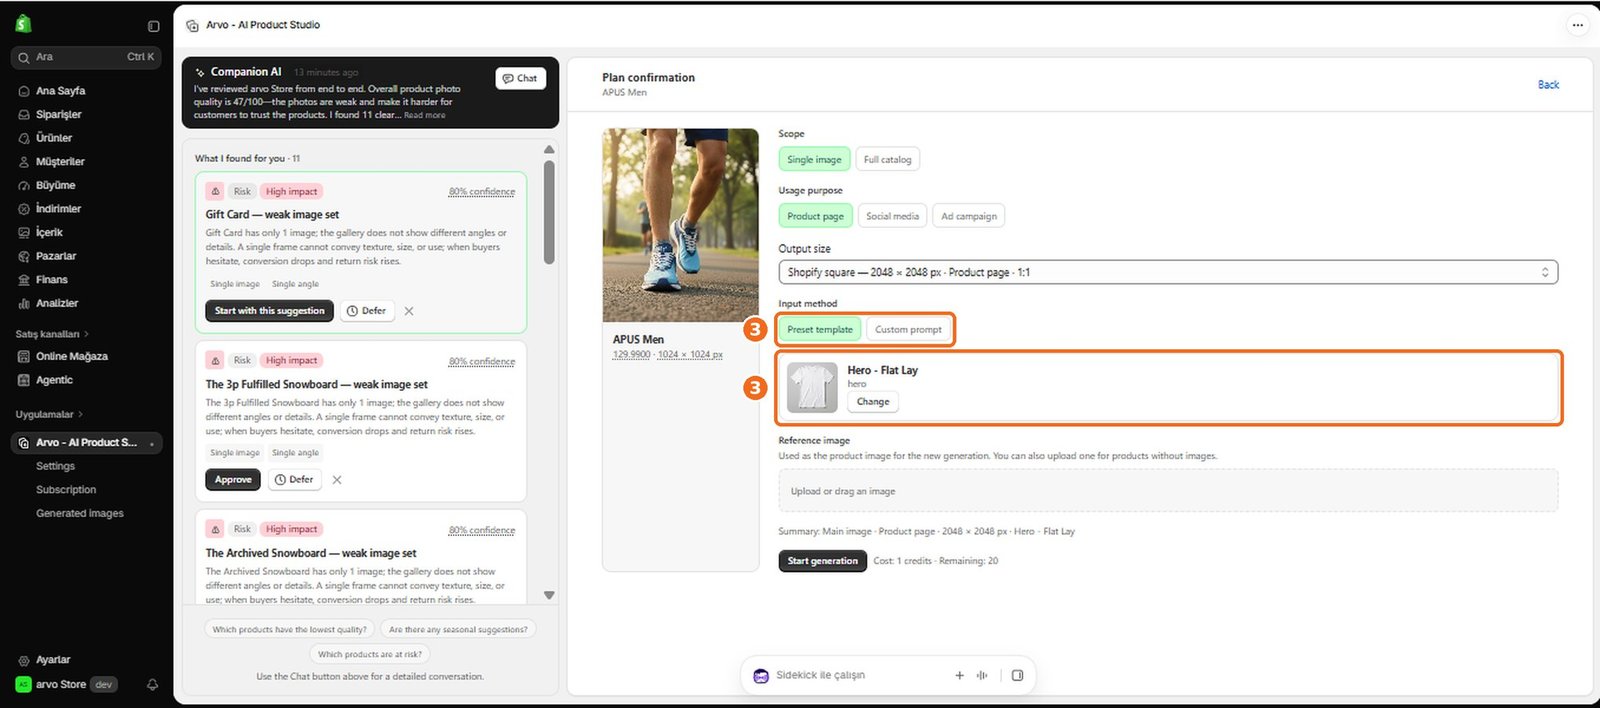Viewport: 1600px width, 708px height.
Task: Click APUS Men running product image
Action: pyautogui.click(x=680, y=225)
